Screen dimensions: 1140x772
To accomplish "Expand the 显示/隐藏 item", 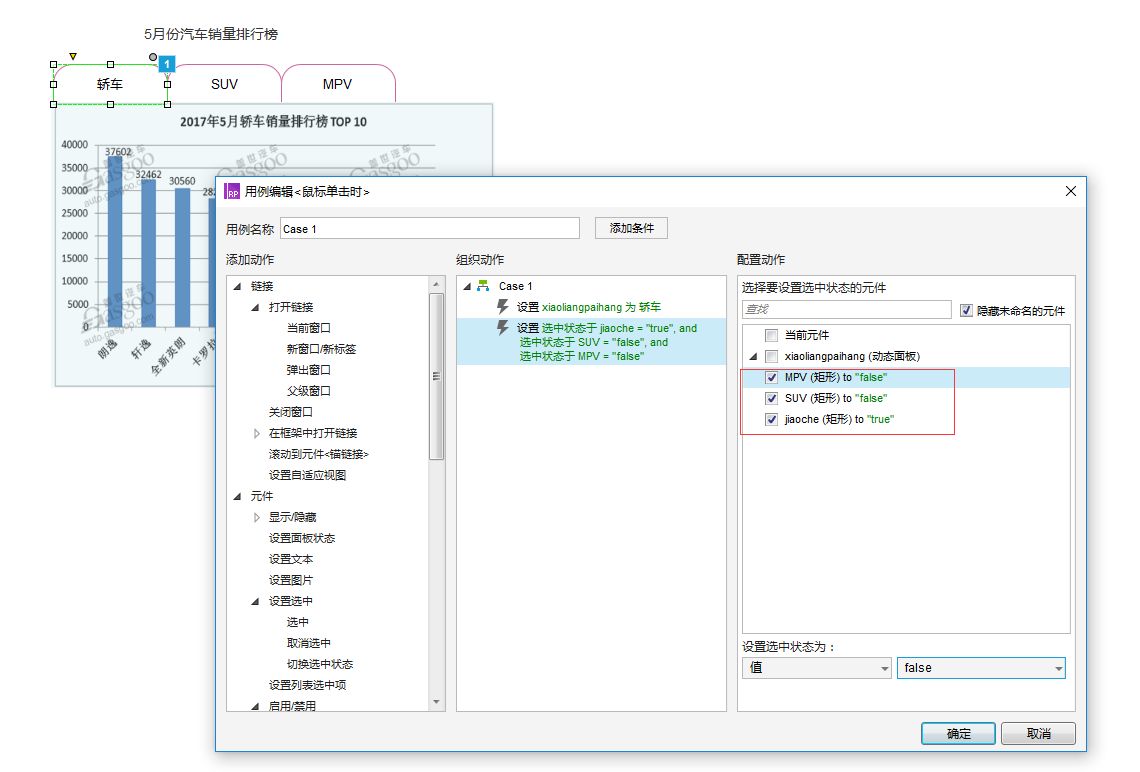I will pos(256,518).
